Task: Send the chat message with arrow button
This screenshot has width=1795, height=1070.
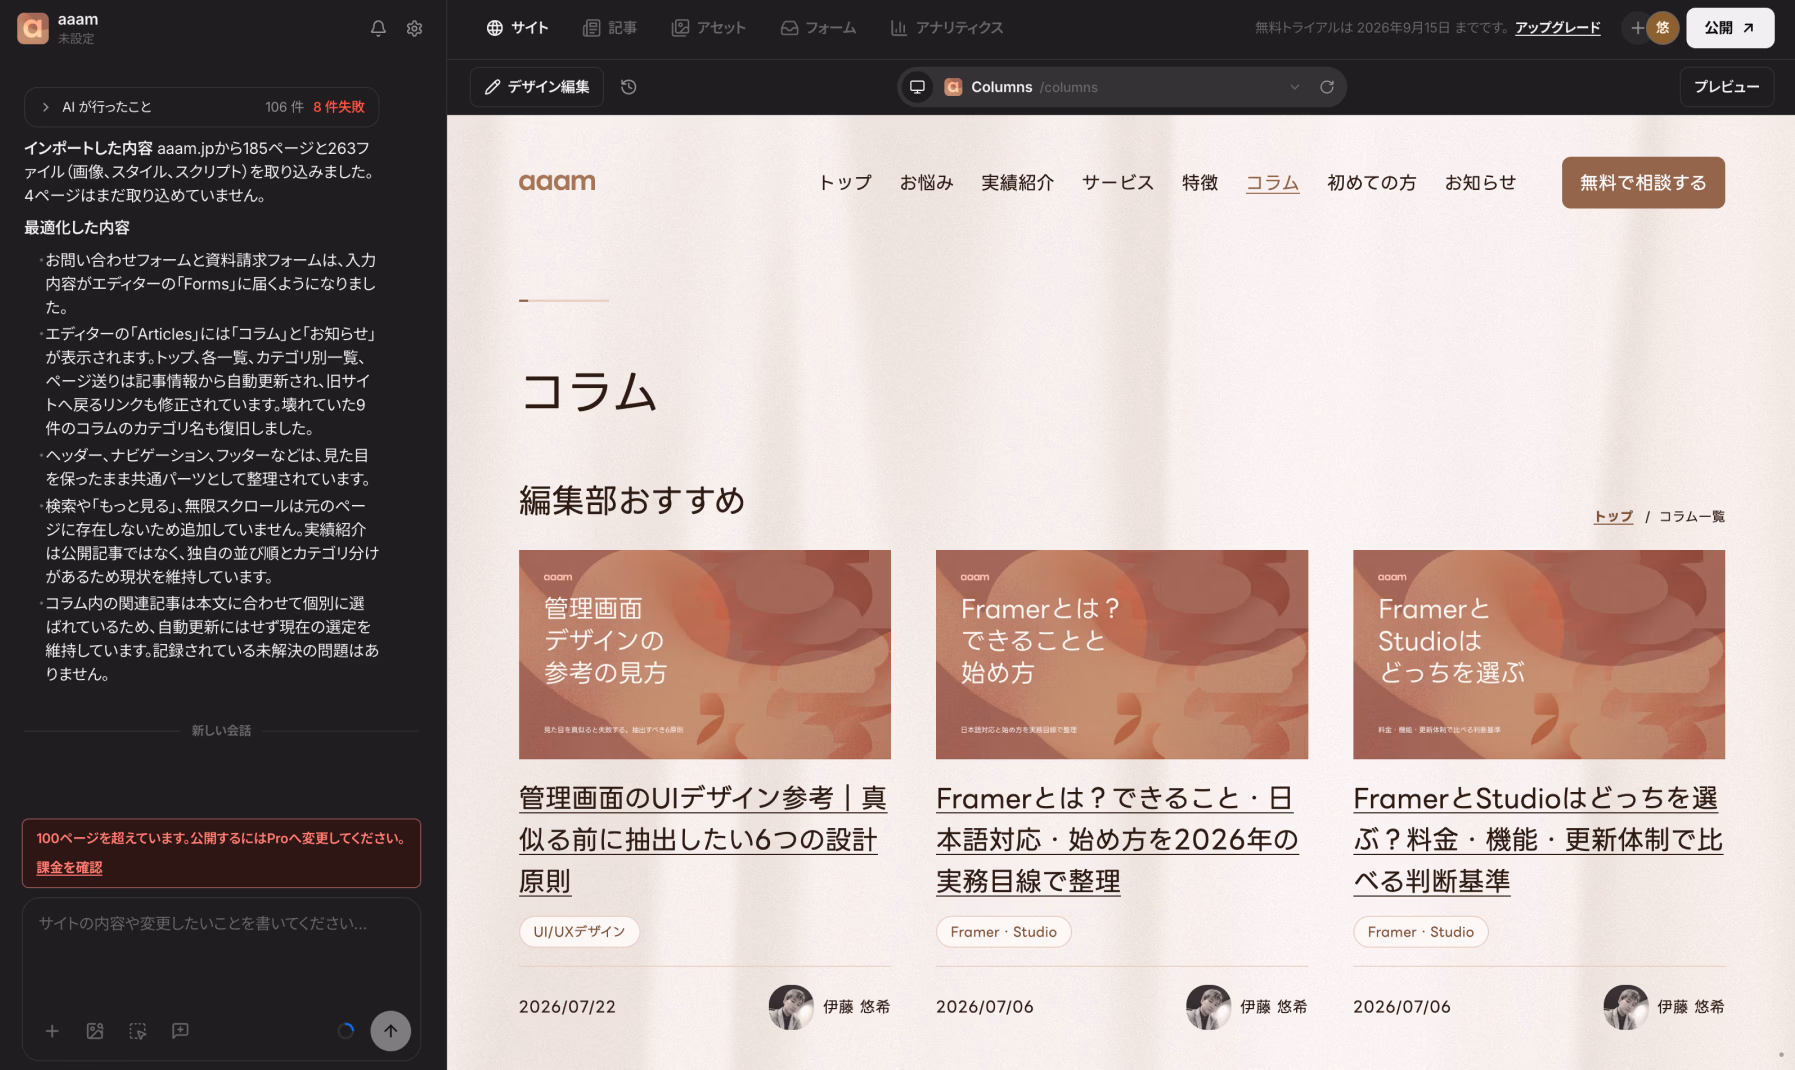Action: point(391,1031)
